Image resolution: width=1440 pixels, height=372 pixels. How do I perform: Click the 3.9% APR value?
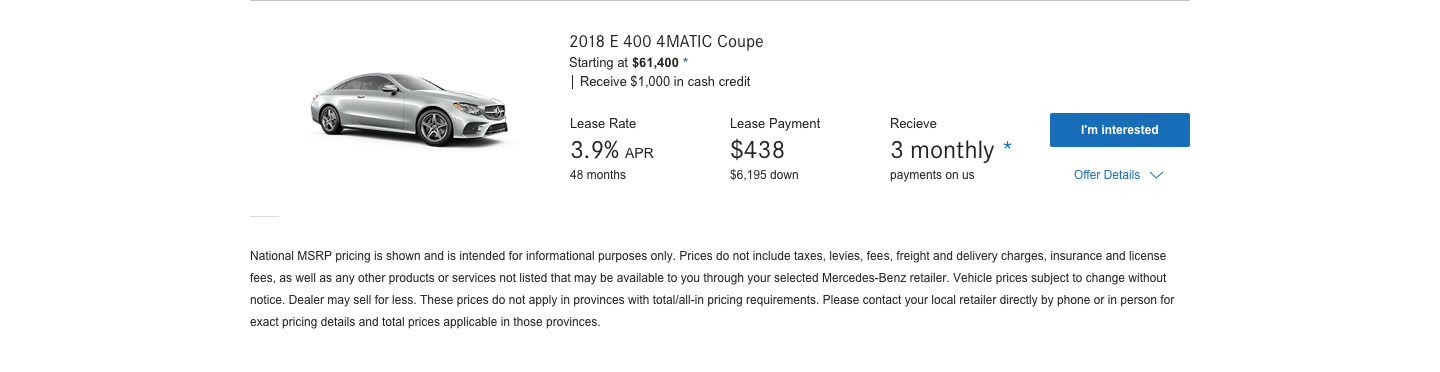pos(612,151)
